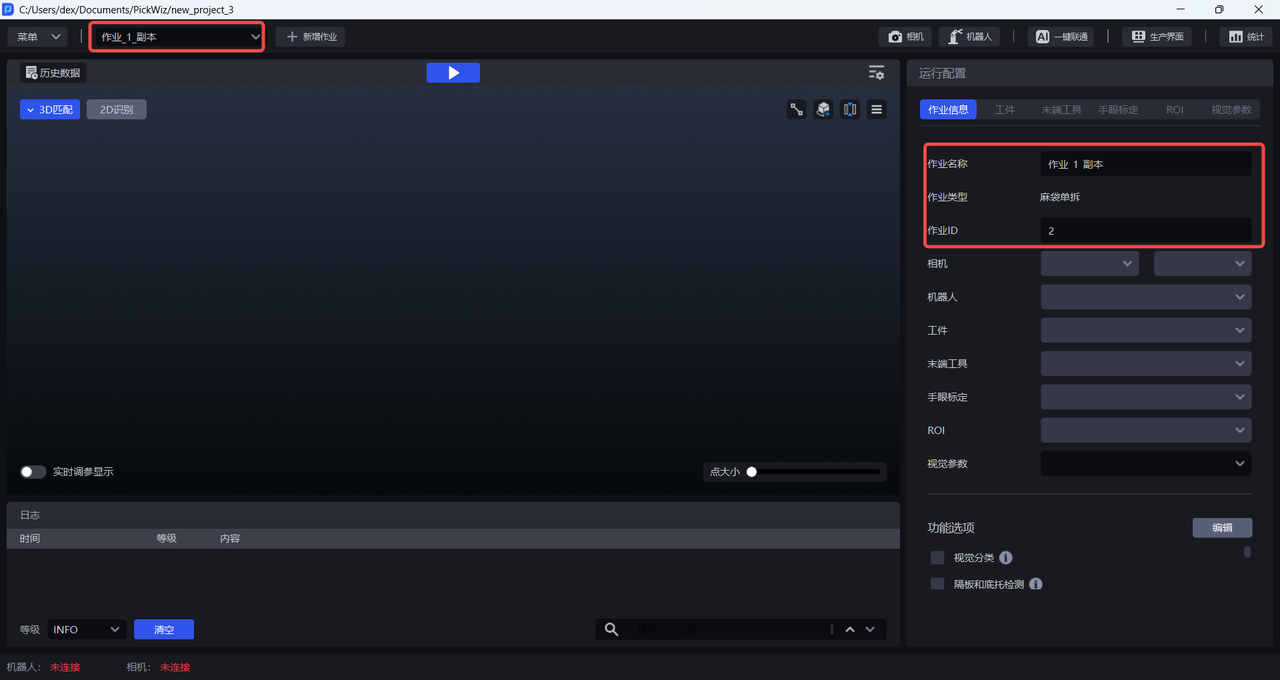1280x680 pixels.
Task: Toggle the 实时调参显示 switch
Action: coord(33,472)
